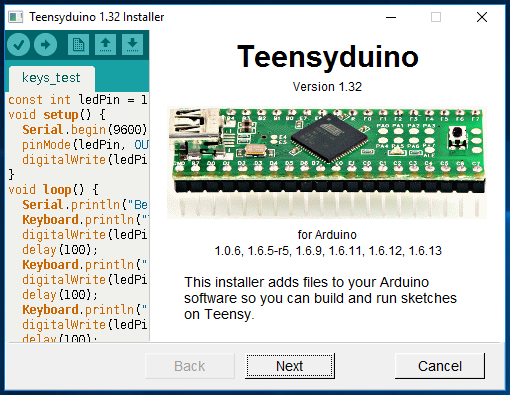Click the "const int ledPin" code line

(x=78, y=100)
